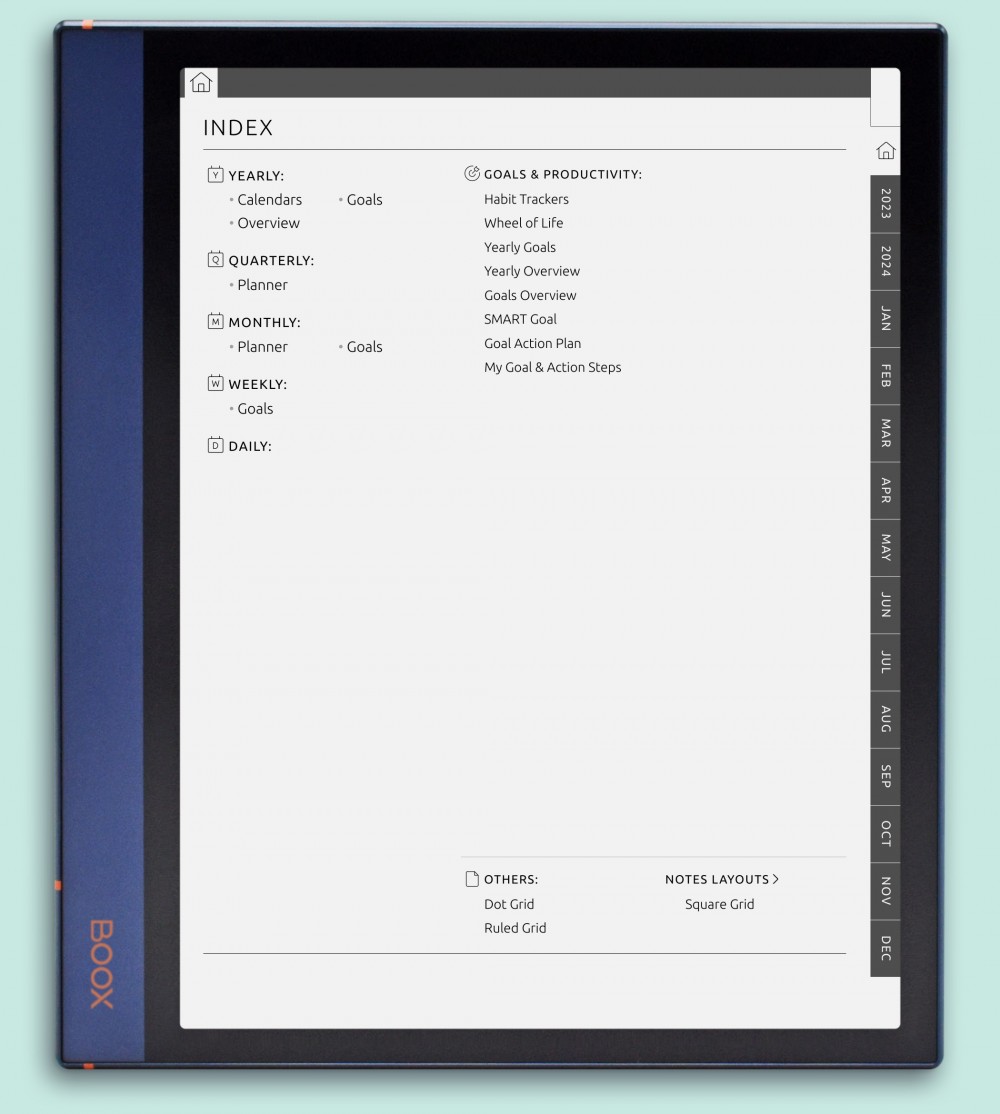Open the 2024 side tab
Viewport: 1000px width, 1114px height.
pyautogui.click(x=885, y=262)
